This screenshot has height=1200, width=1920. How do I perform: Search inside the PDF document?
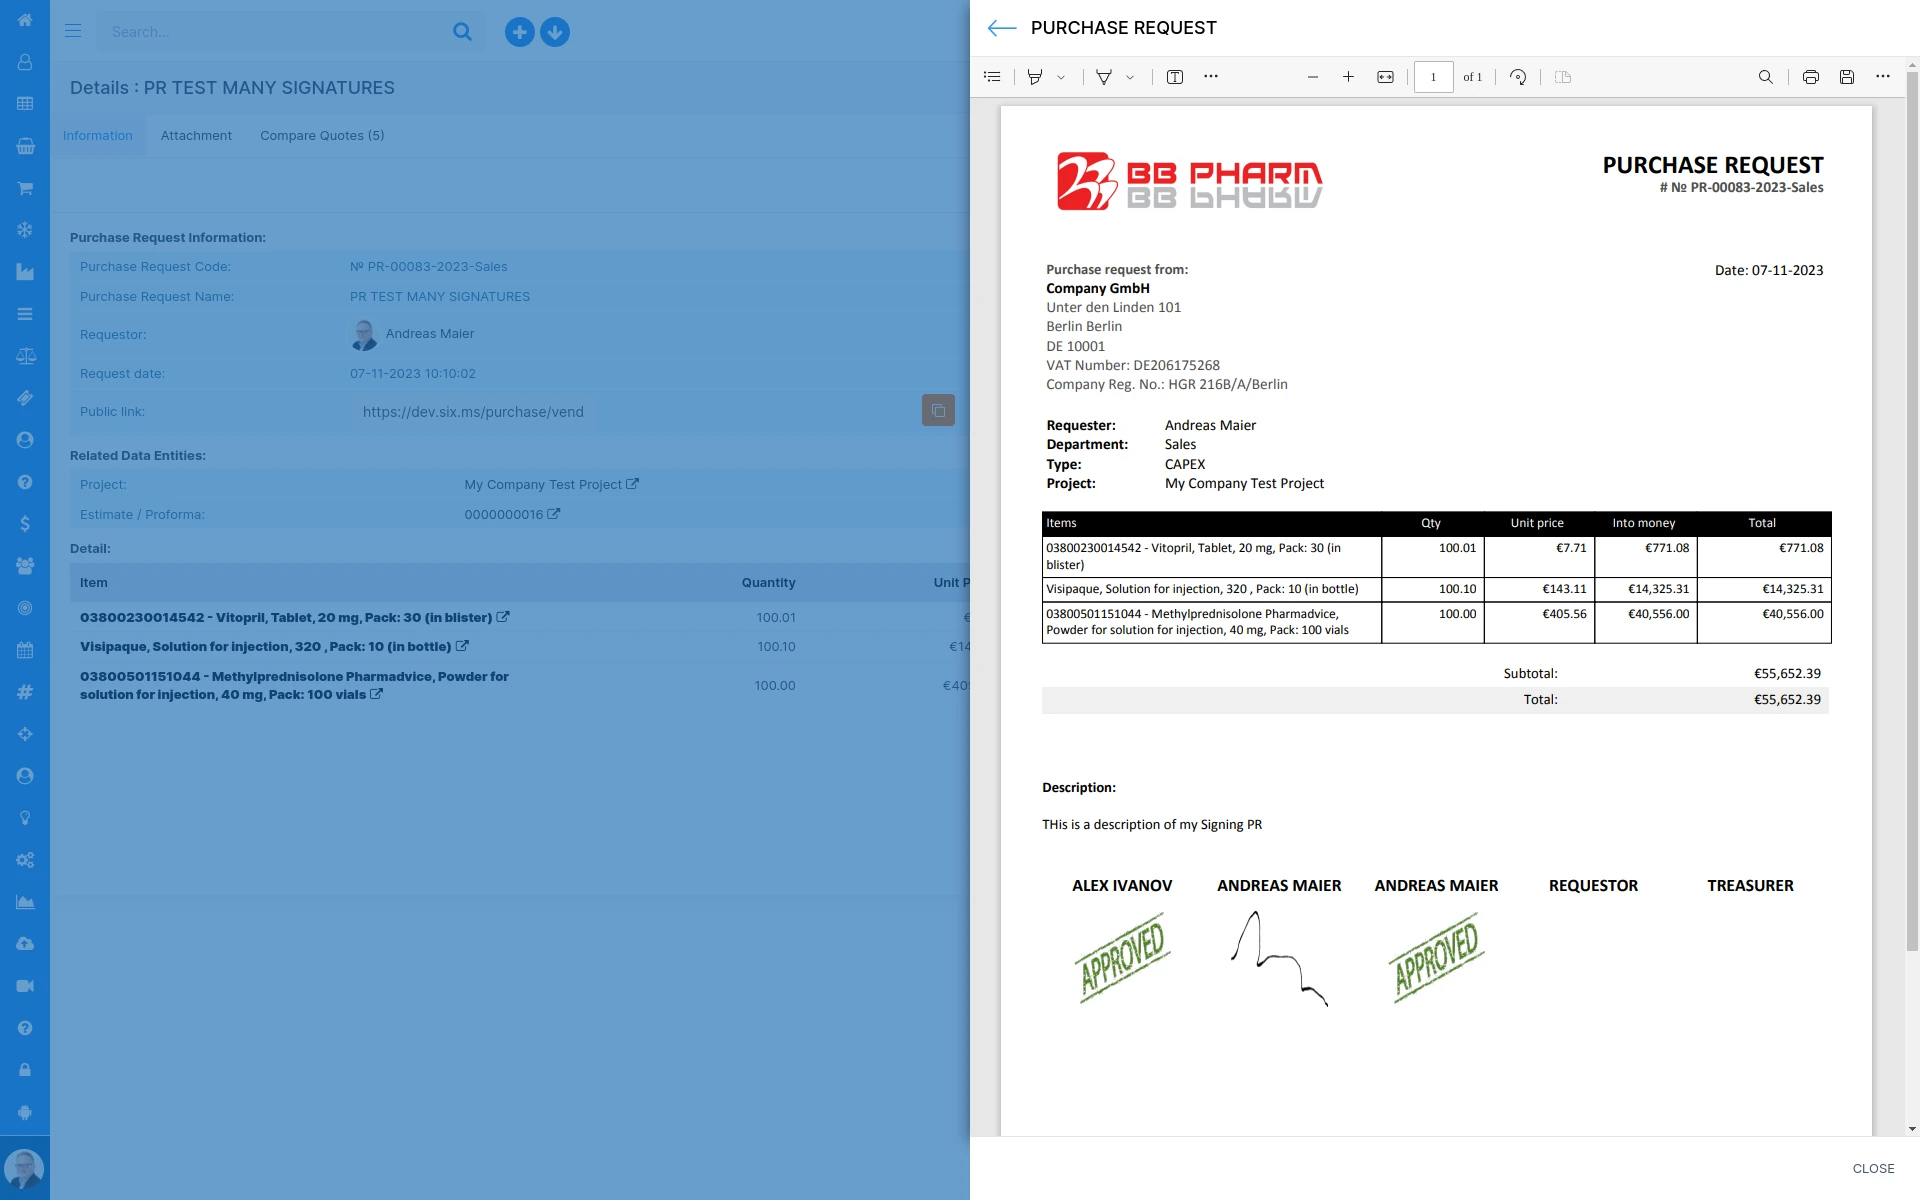click(1766, 77)
